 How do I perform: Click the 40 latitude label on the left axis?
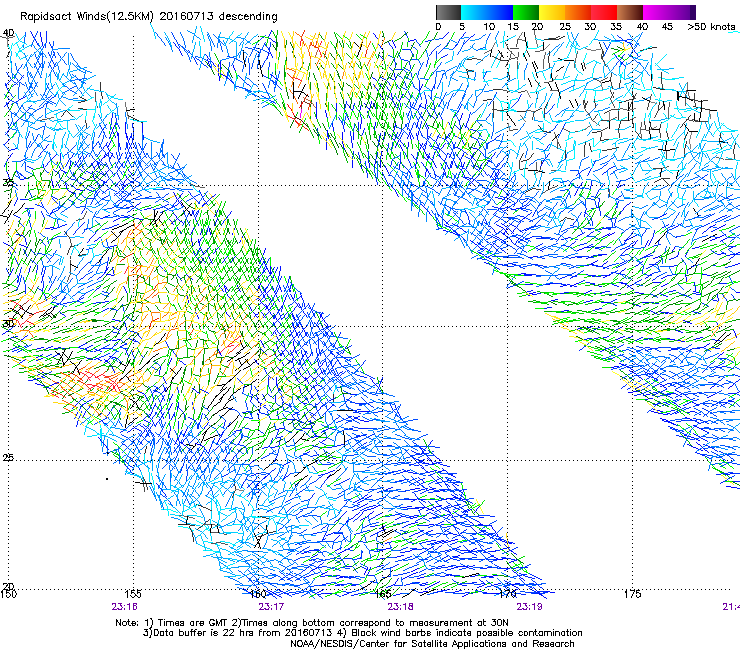tap(8, 33)
